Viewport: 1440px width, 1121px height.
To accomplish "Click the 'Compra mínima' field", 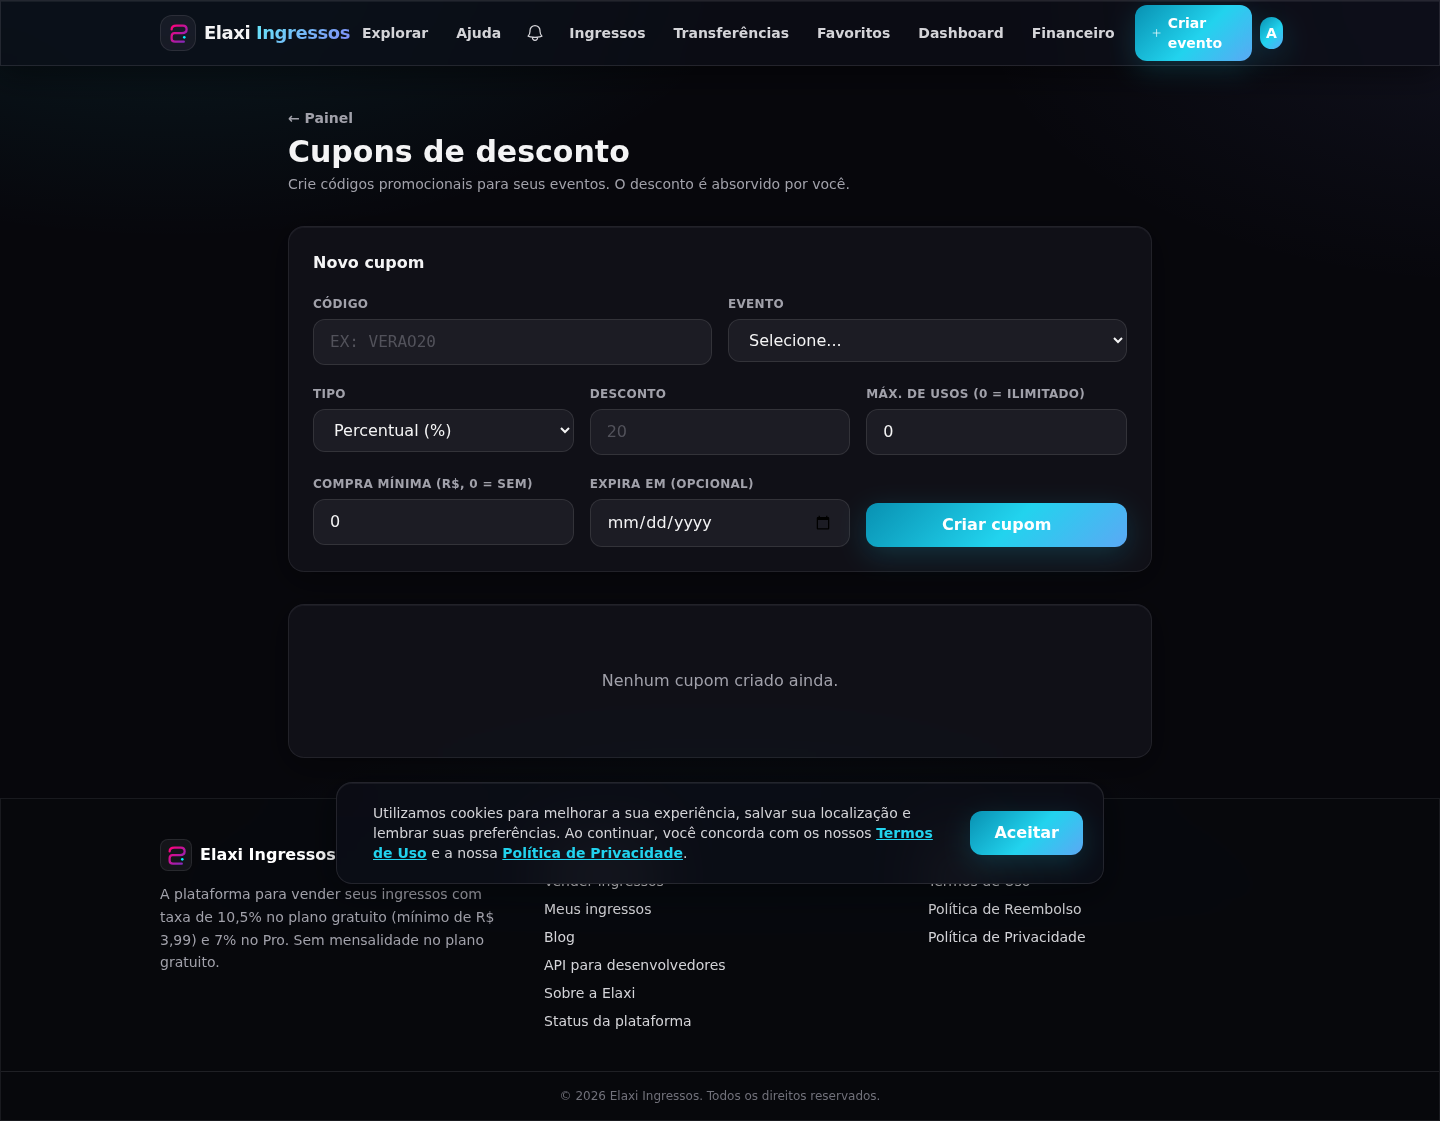I will pos(443,522).
